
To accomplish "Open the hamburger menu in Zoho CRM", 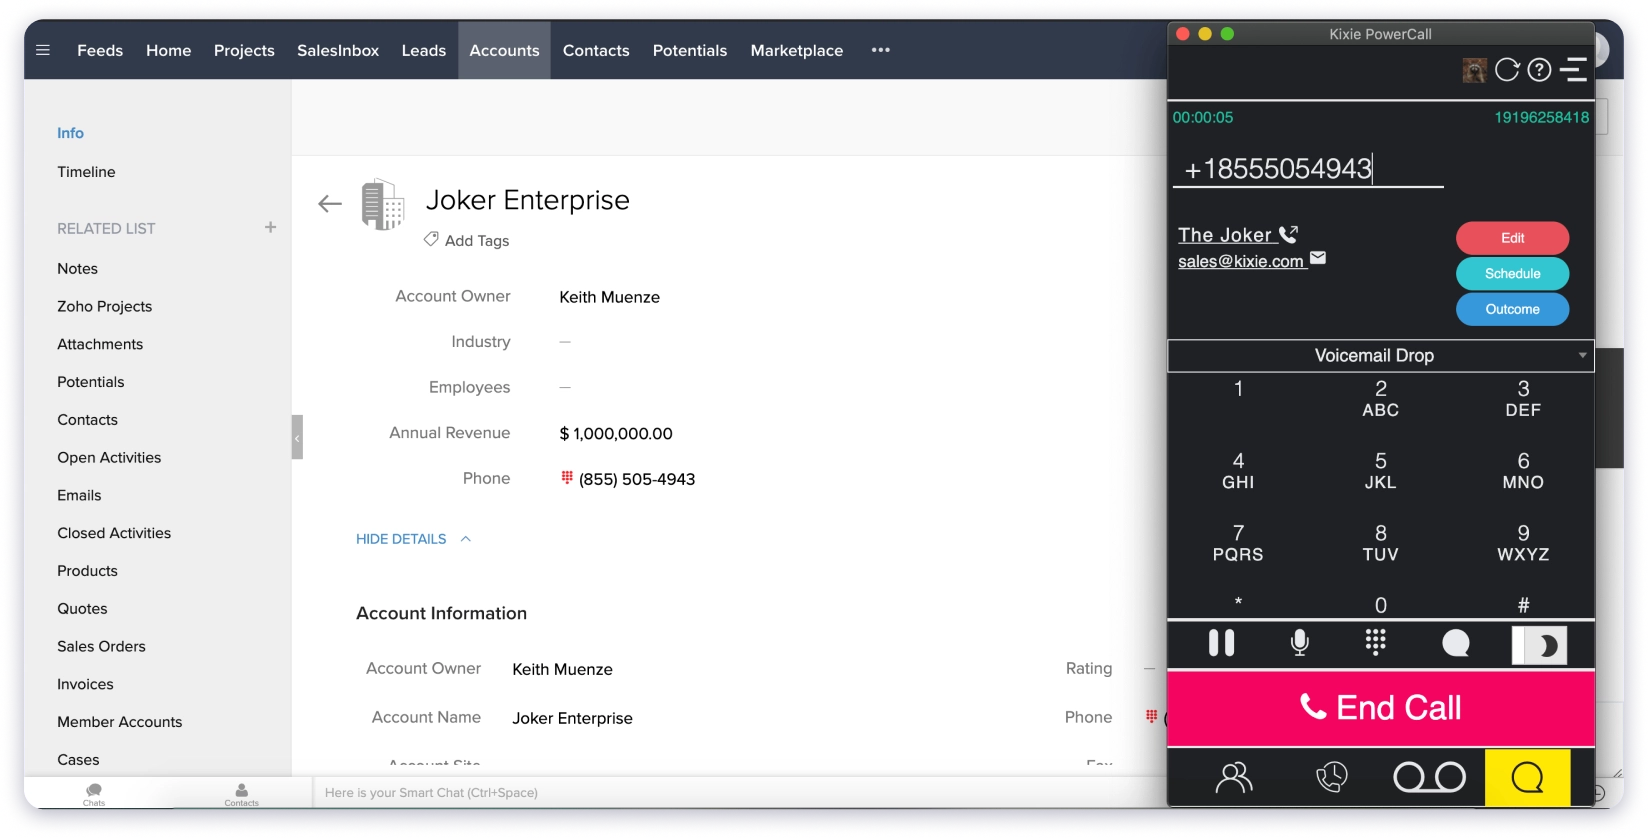I will [43, 50].
